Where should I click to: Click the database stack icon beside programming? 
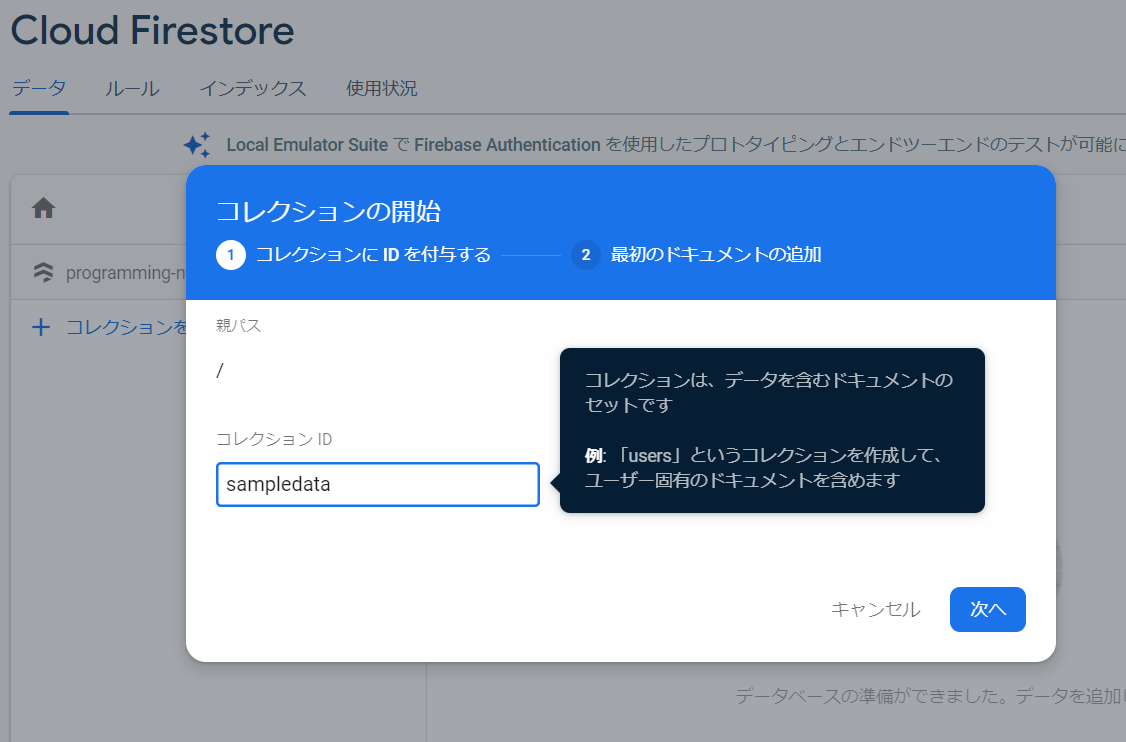click(44, 272)
